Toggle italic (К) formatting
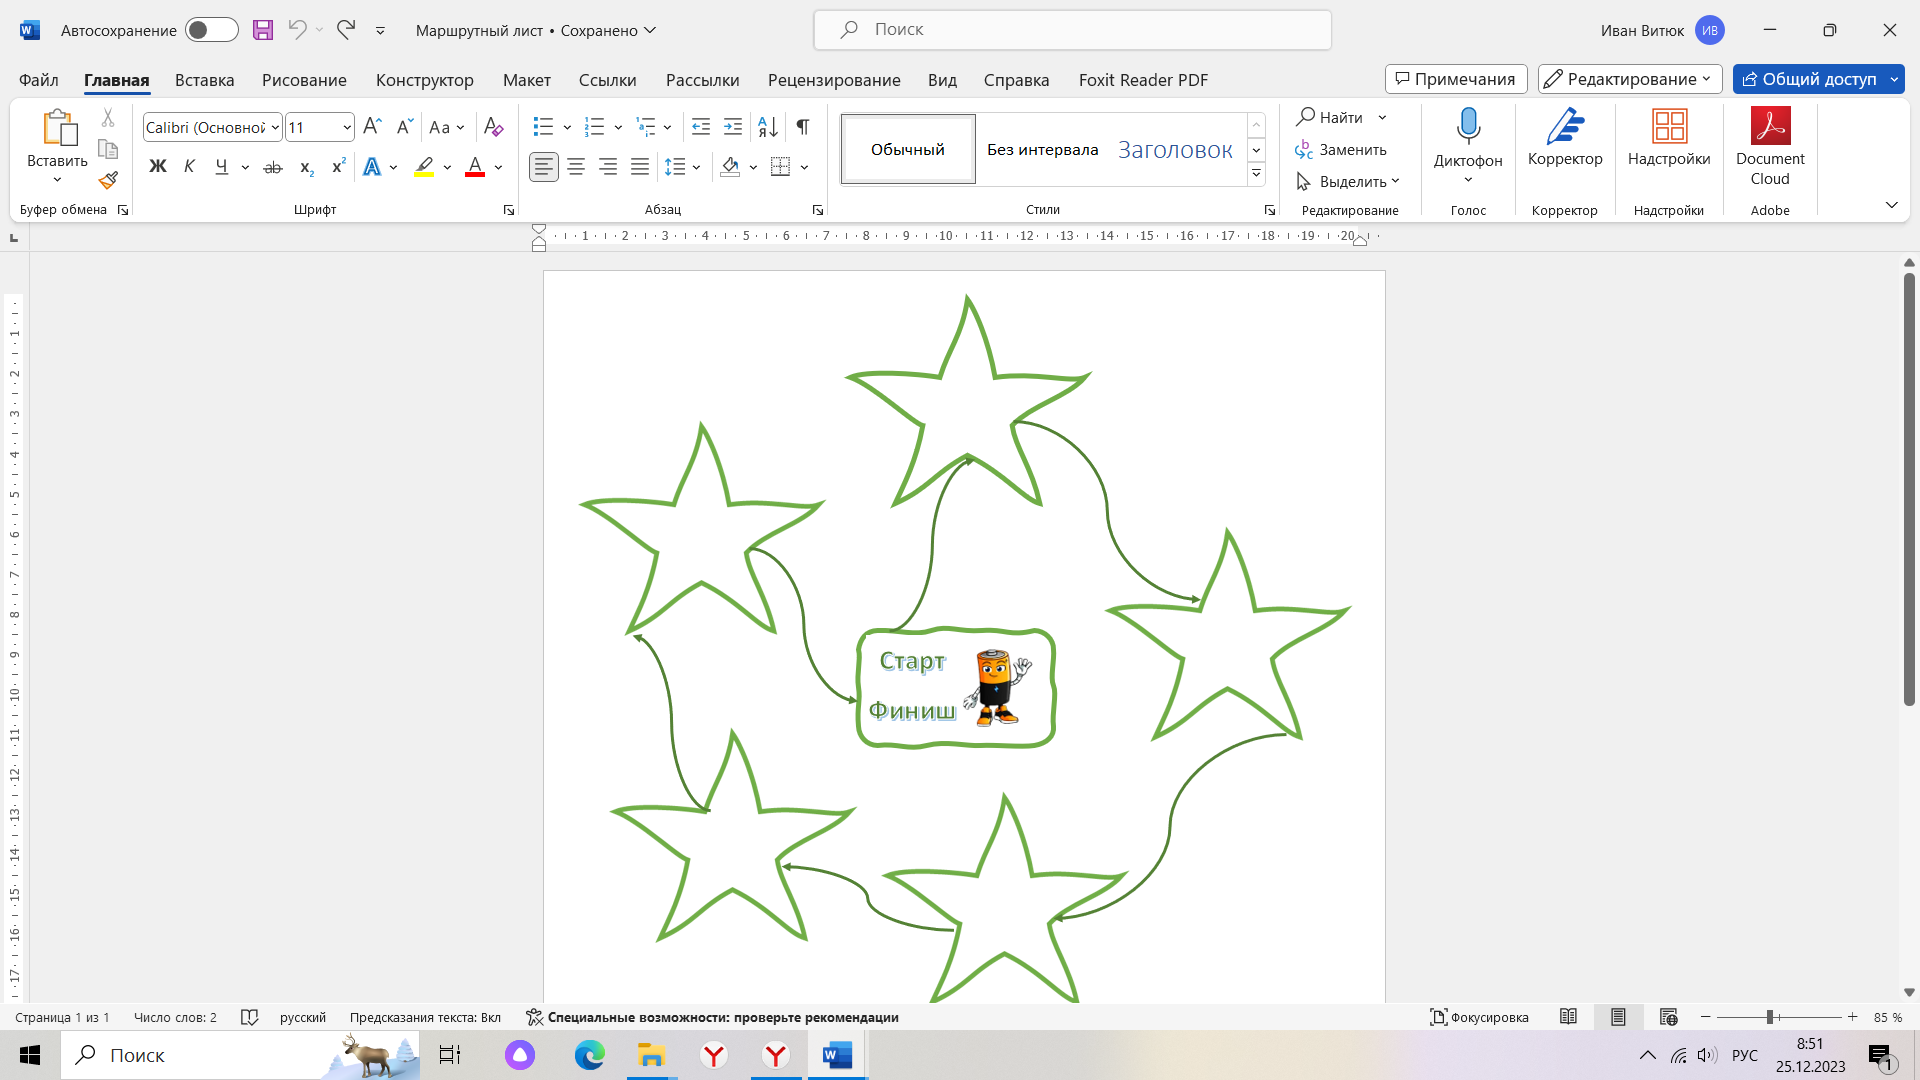 189,168
